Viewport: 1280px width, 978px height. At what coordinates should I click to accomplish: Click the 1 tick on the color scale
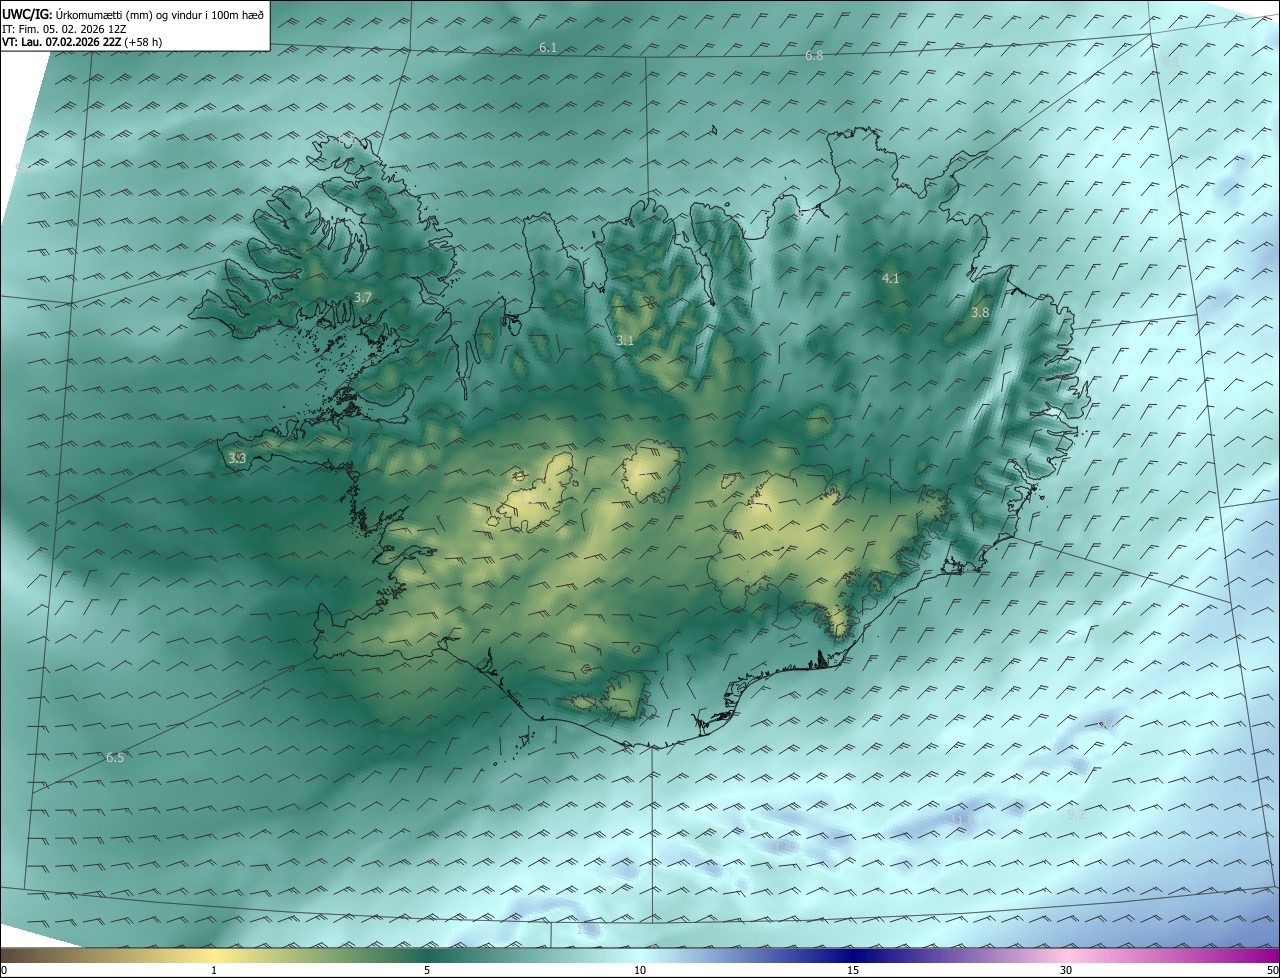(214, 970)
